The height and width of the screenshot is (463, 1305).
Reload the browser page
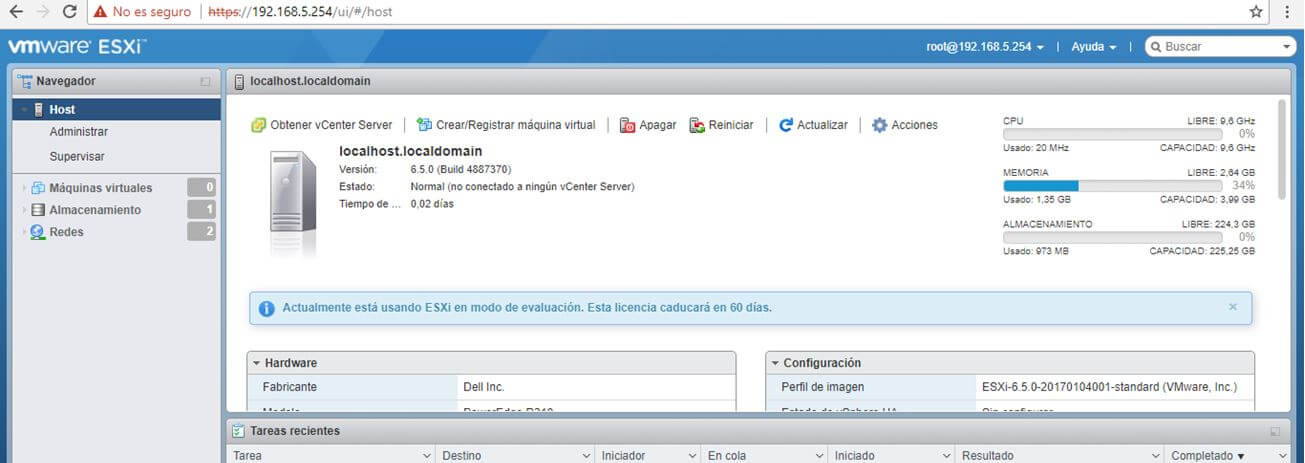(69, 12)
